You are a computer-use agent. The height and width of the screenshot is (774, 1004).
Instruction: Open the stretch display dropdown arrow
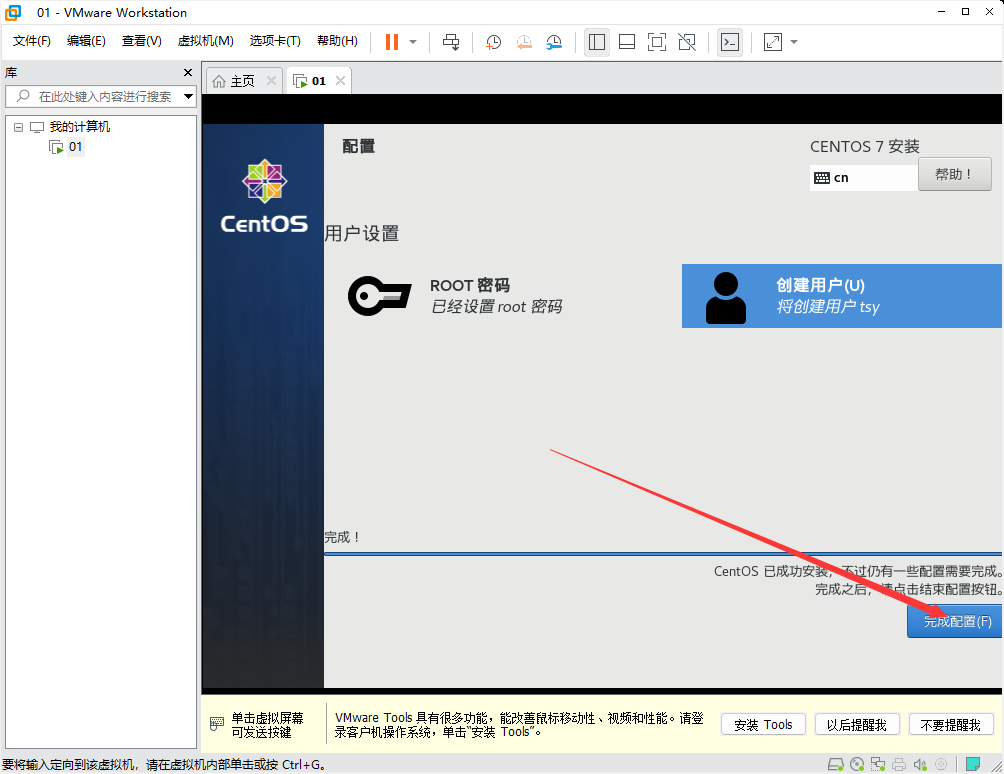tap(794, 42)
